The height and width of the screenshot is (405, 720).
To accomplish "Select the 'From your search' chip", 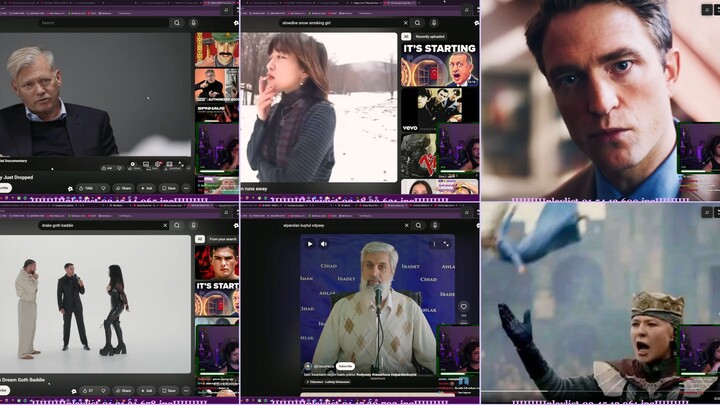I will [222, 239].
